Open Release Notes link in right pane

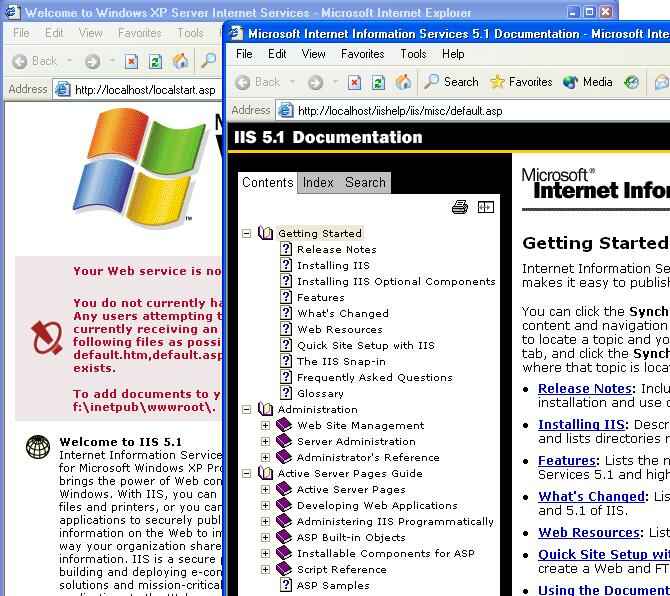[585, 388]
